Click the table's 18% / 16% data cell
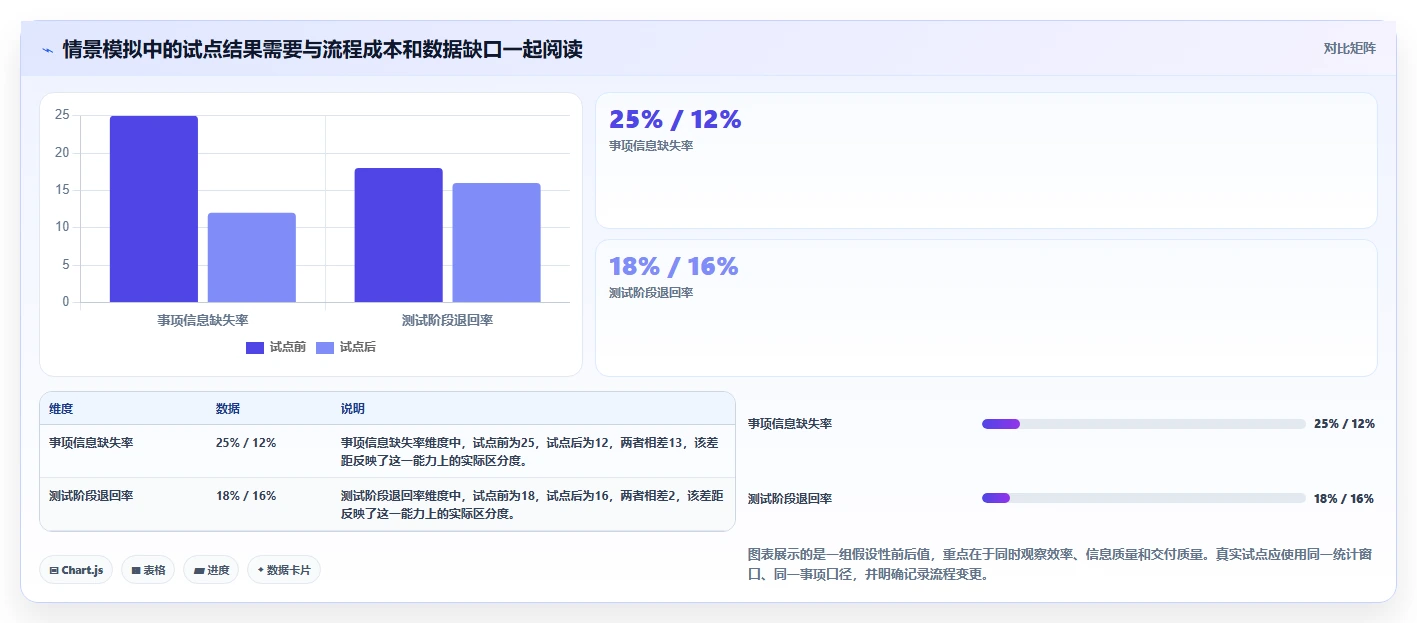 tap(246, 495)
